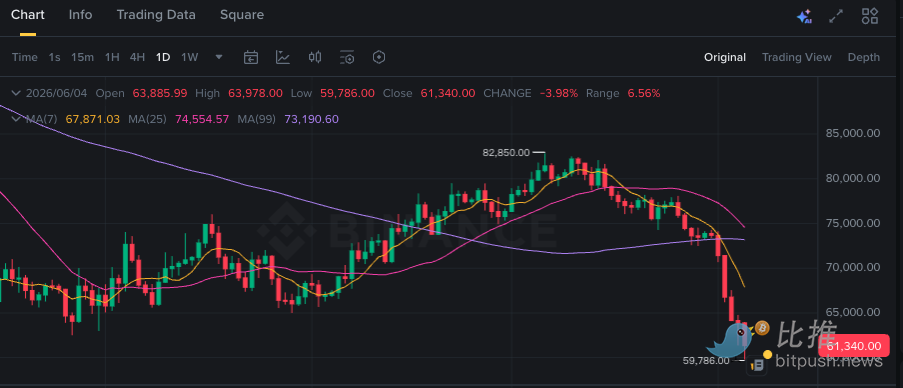Open the Square tab

point(242,15)
